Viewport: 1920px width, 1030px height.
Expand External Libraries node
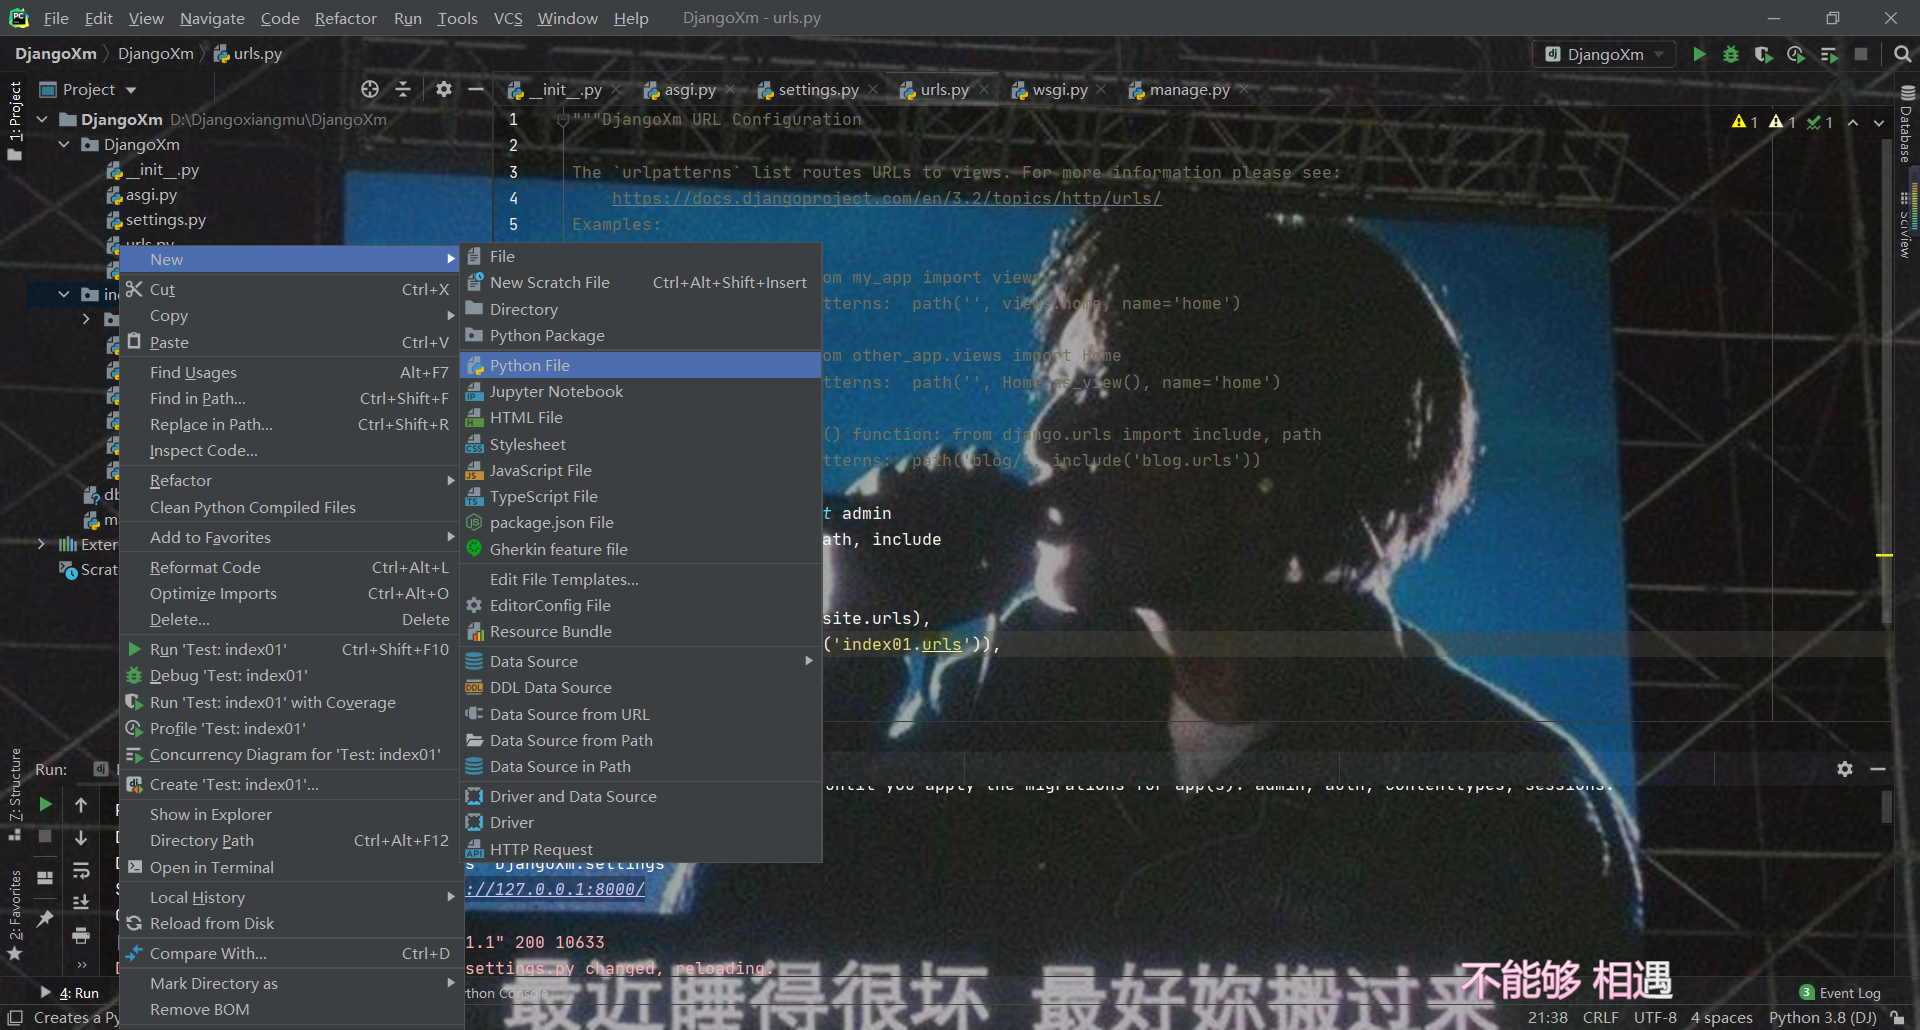(41, 544)
